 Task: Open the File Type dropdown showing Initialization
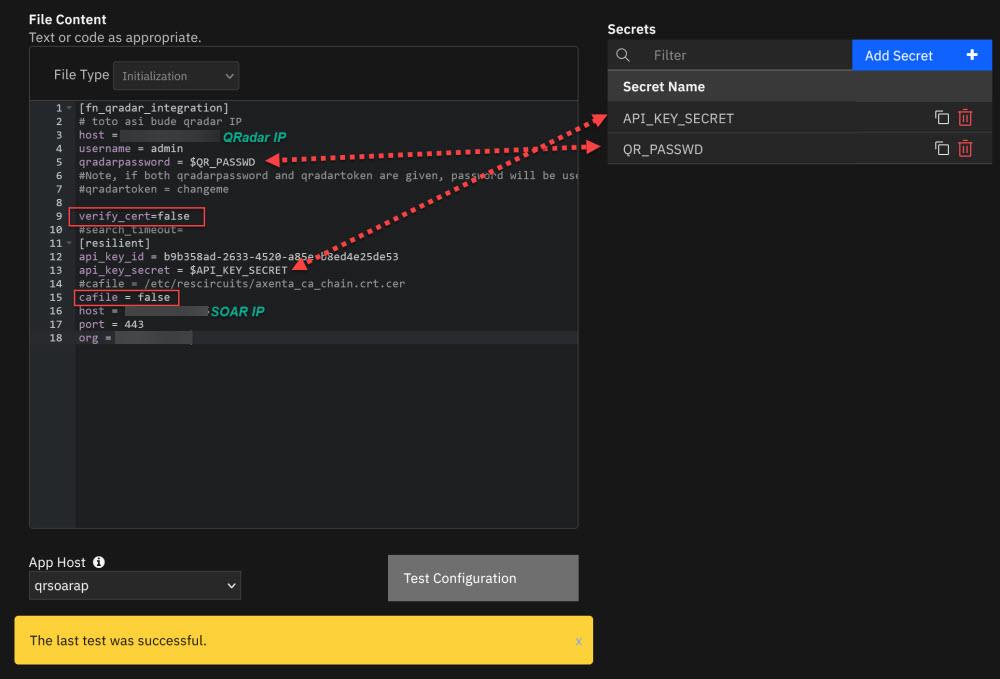click(x=175, y=75)
